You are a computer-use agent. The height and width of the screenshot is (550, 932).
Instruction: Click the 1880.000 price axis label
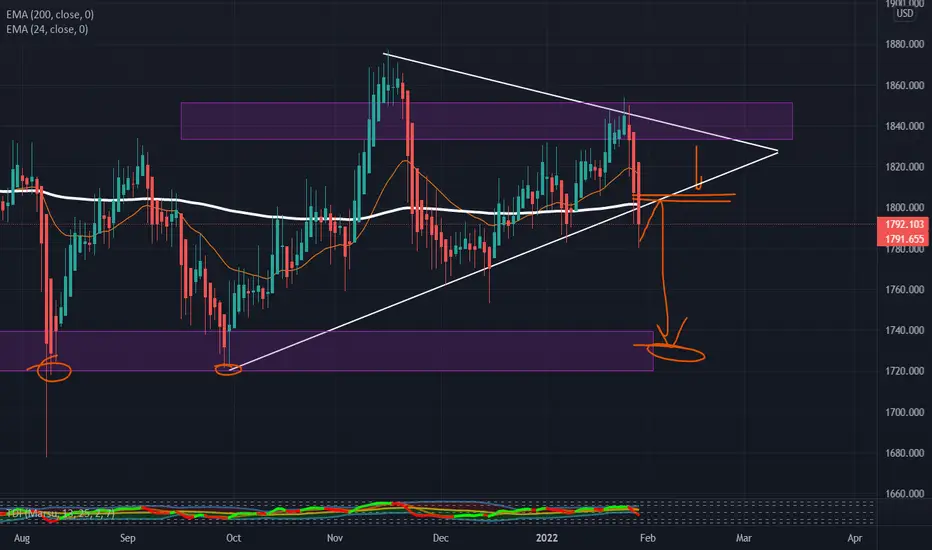pyautogui.click(x=904, y=45)
